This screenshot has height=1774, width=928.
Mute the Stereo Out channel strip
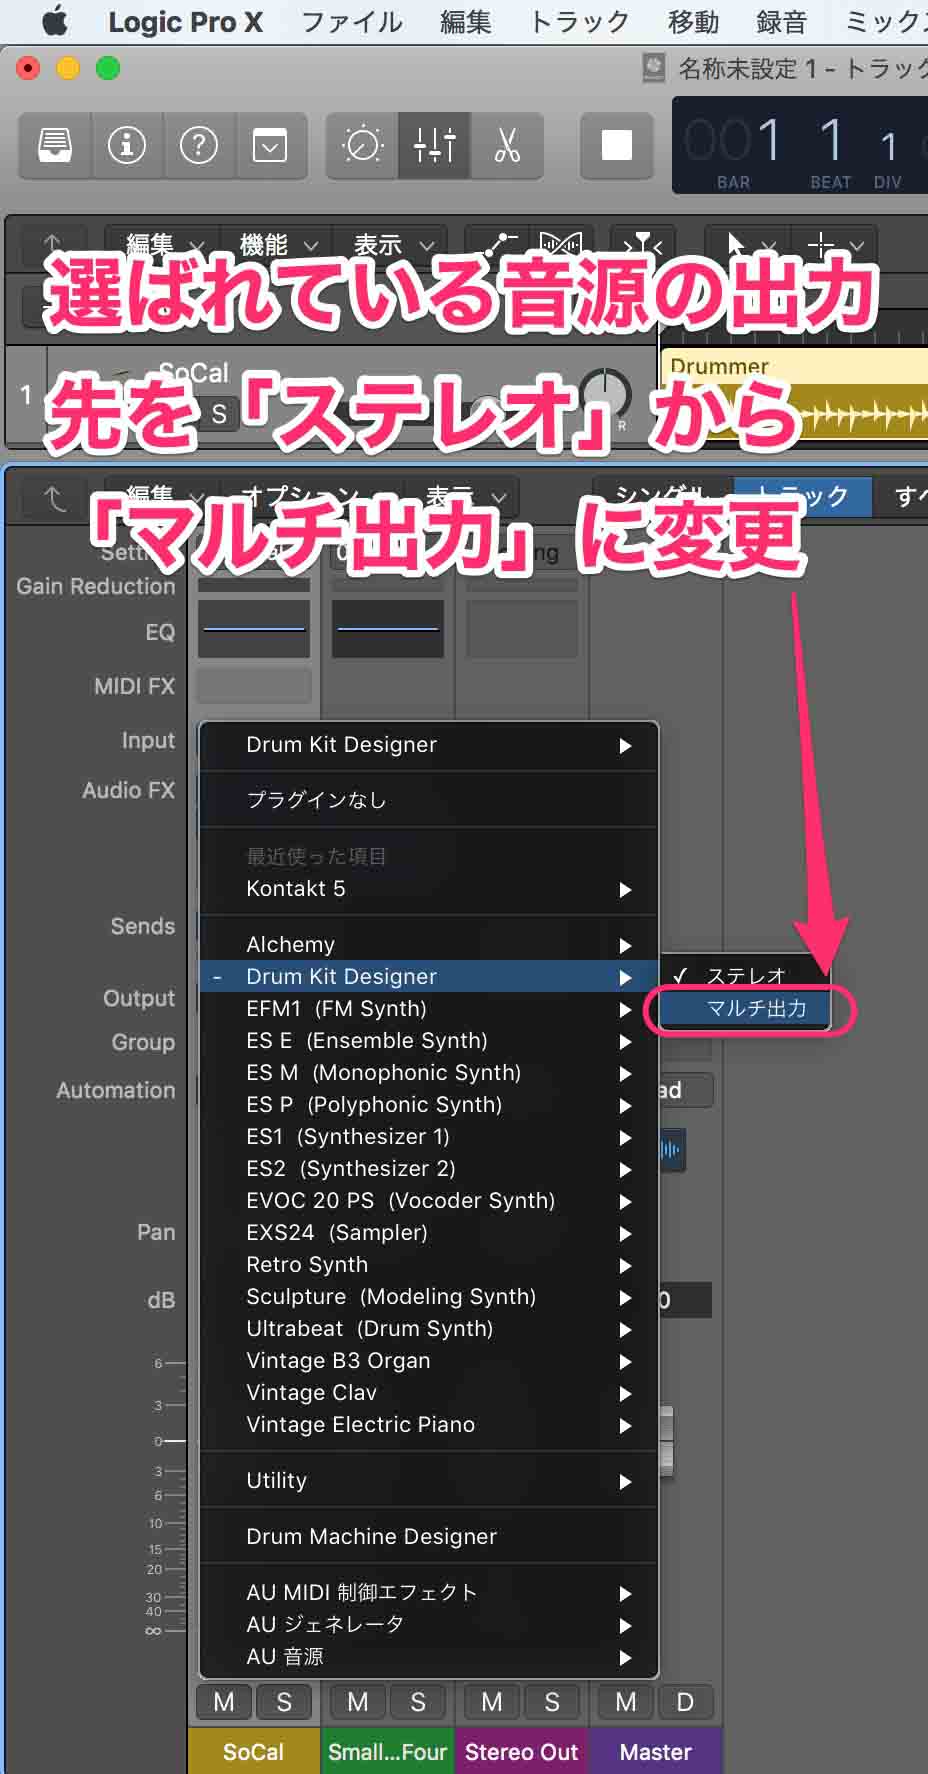tap(492, 1702)
